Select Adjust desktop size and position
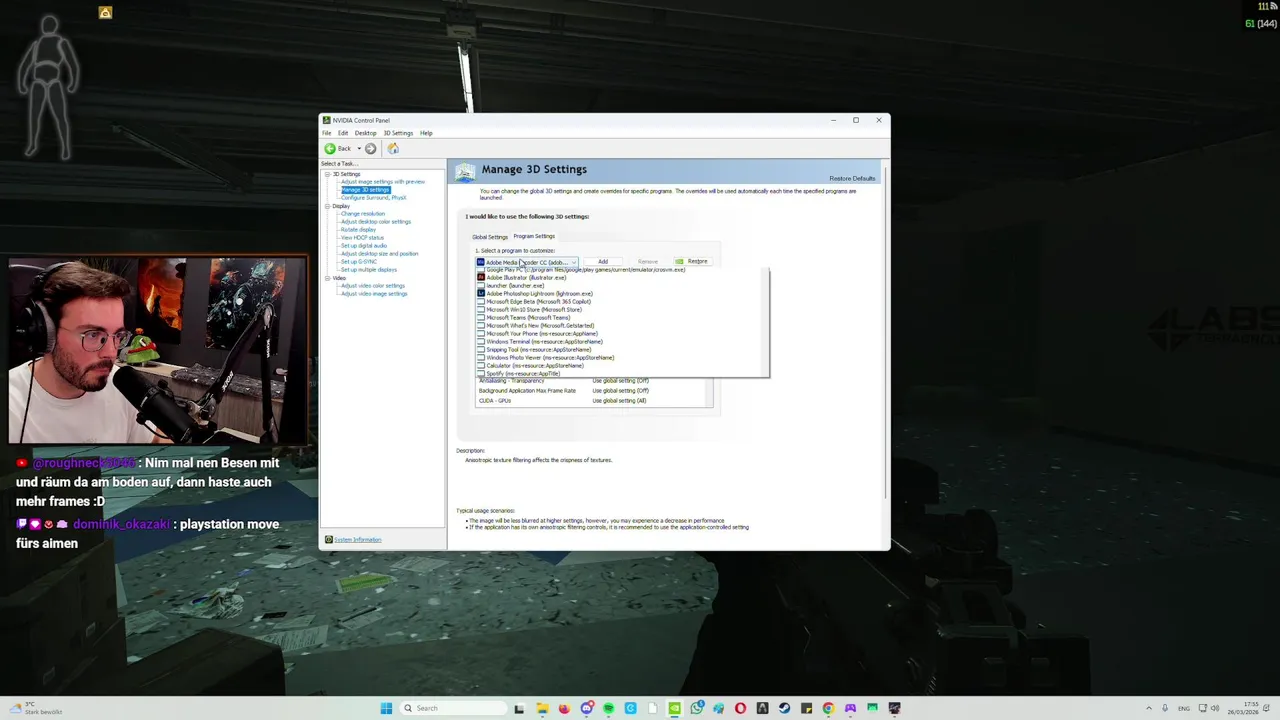This screenshot has width=1280, height=720. (380, 254)
